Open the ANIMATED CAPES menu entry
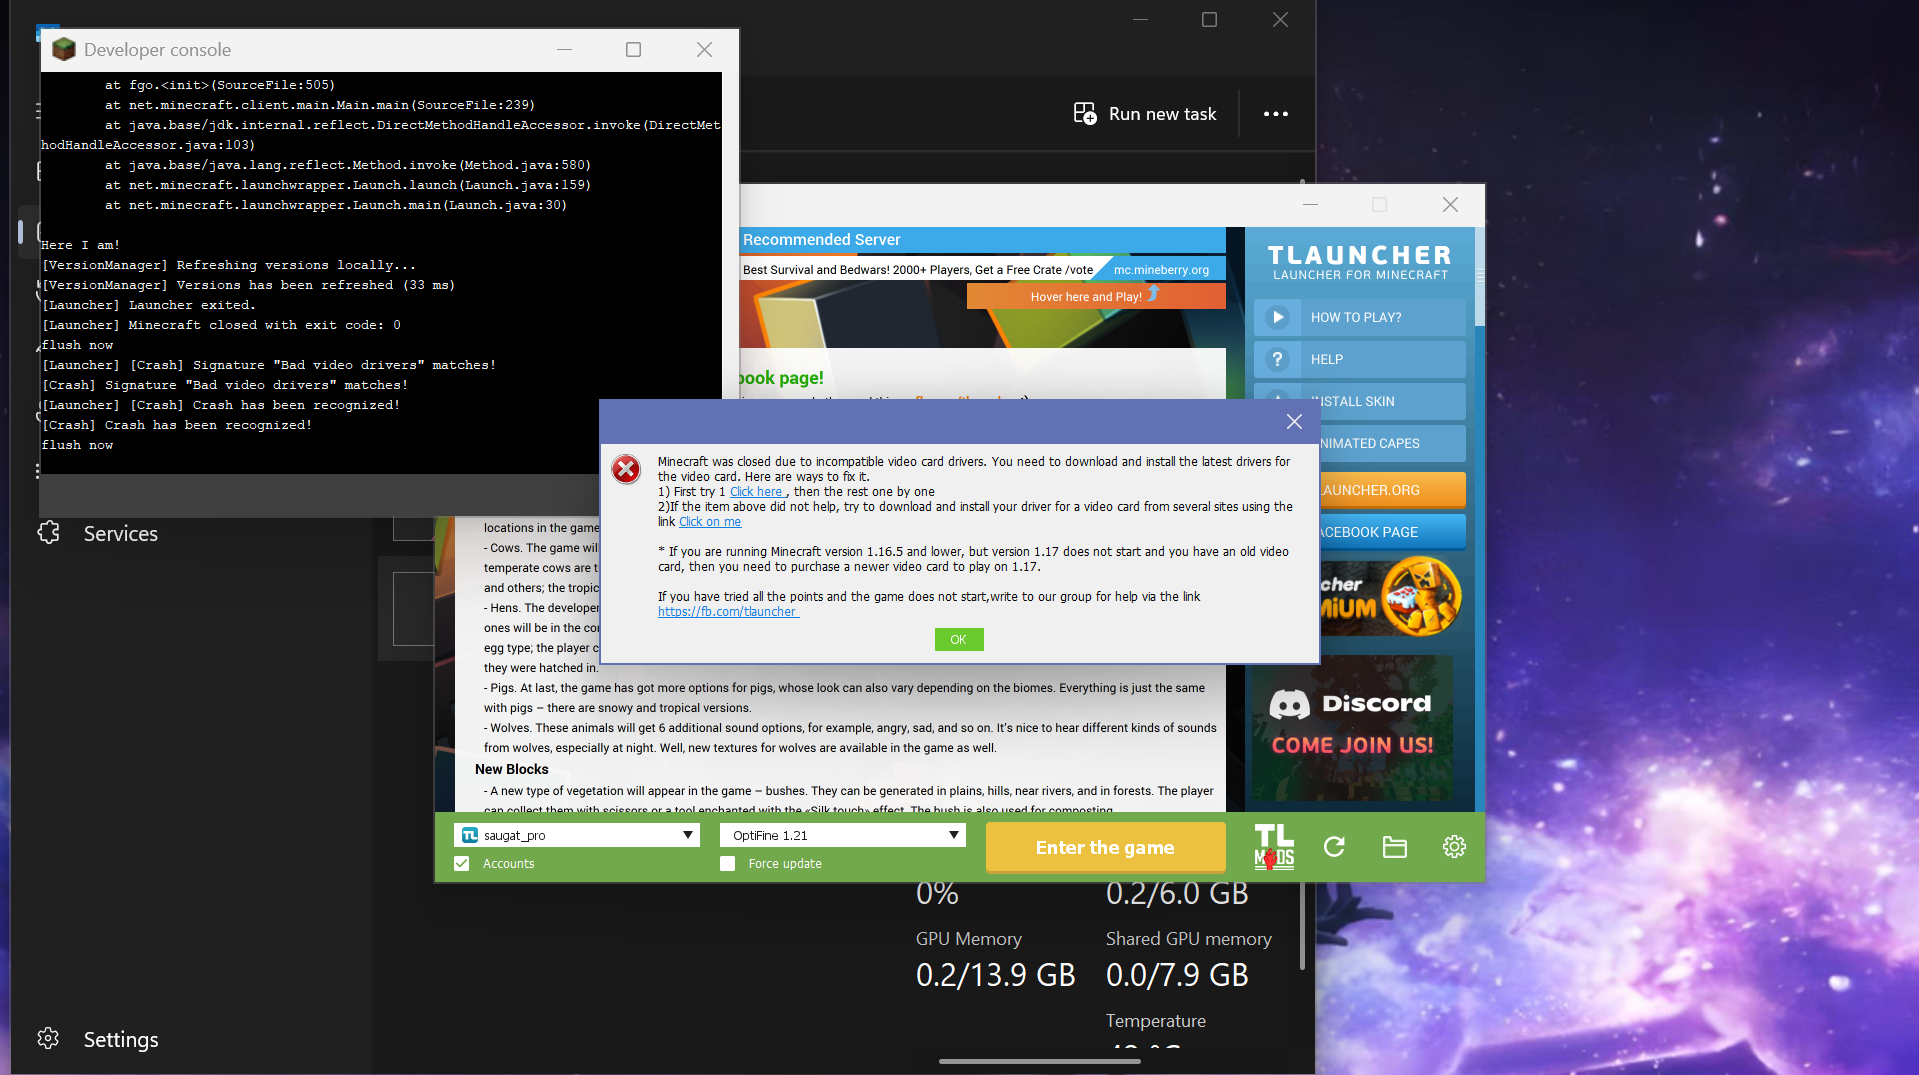This screenshot has width=1919, height=1075. 1393,443
